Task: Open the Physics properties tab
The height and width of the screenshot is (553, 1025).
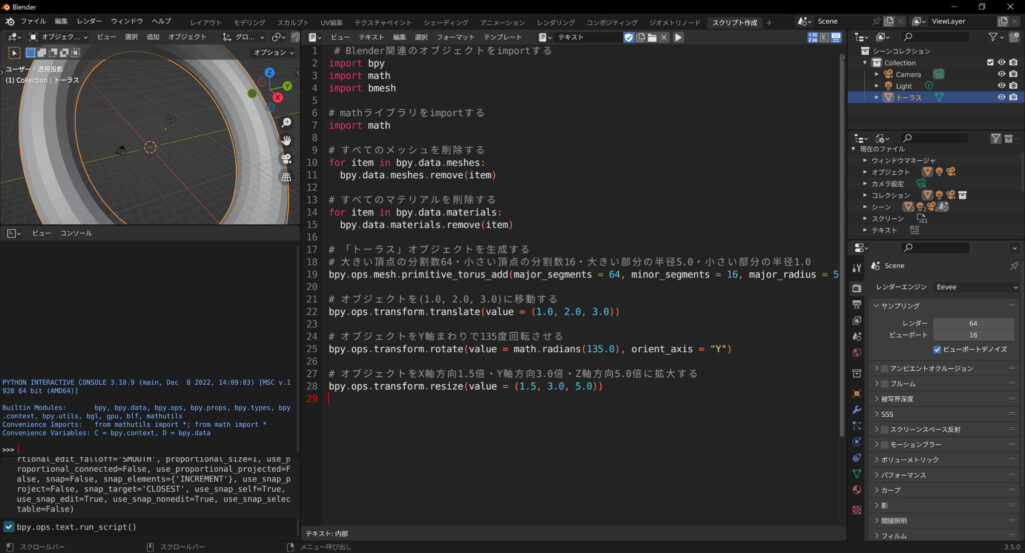Action: point(857,441)
